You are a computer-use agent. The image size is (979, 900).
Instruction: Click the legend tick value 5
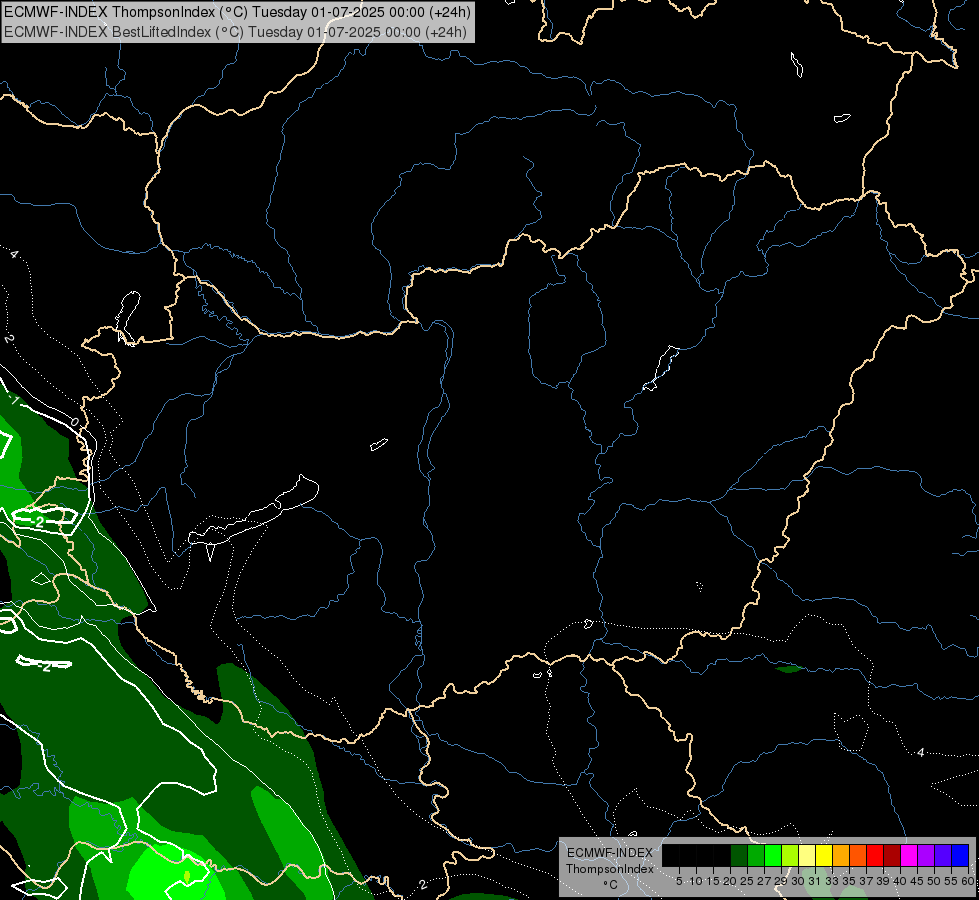pyautogui.click(x=679, y=881)
